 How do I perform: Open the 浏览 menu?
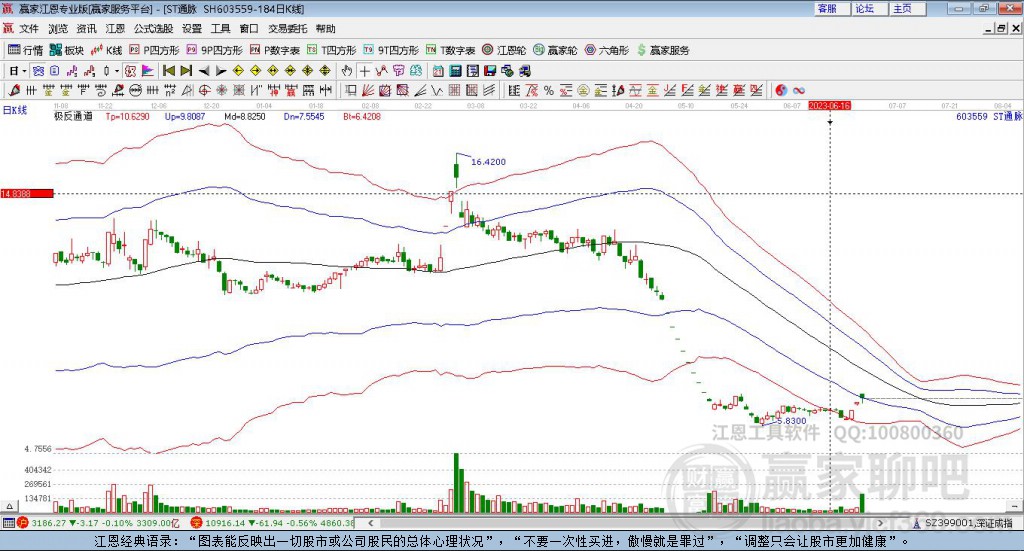click(x=57, y=29)
